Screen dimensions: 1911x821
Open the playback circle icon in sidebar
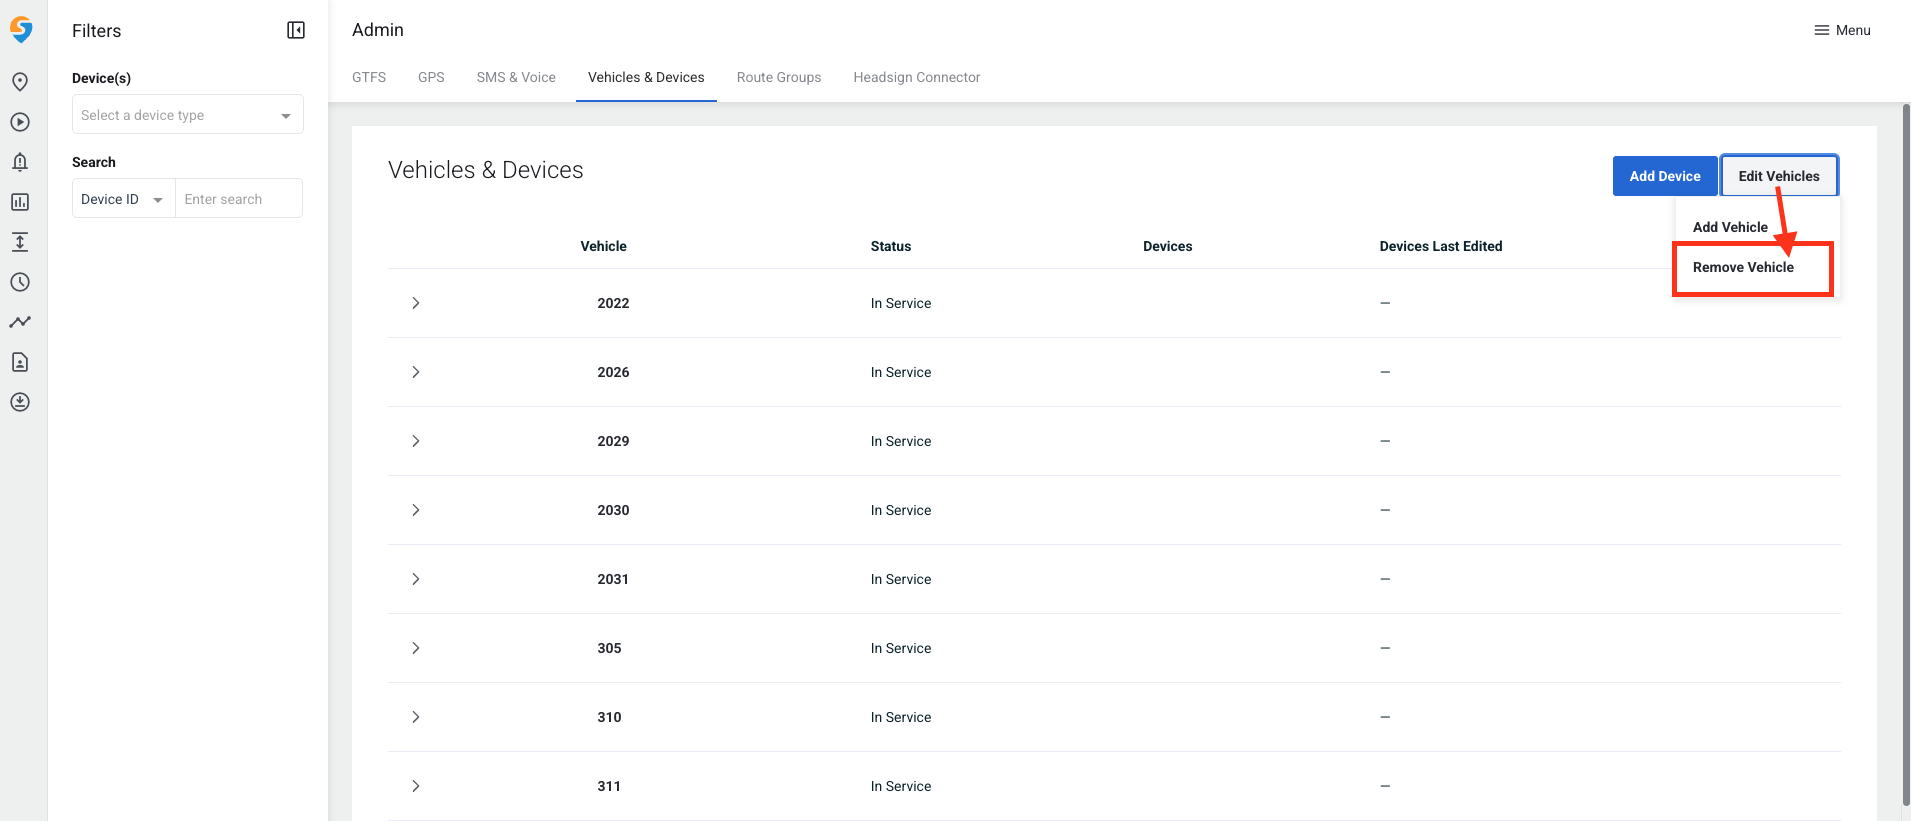click(20, 122)
